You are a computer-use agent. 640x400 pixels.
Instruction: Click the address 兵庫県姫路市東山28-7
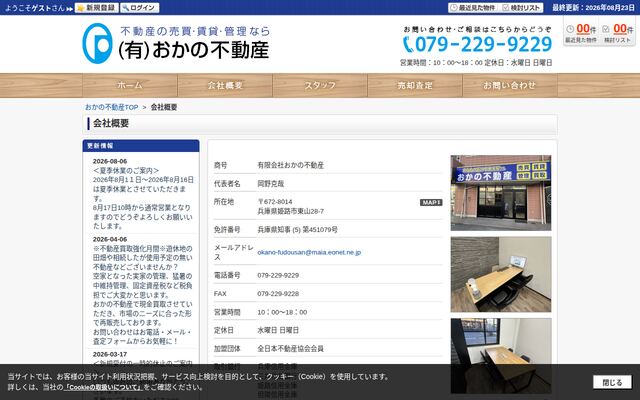[x=291, y=211]
